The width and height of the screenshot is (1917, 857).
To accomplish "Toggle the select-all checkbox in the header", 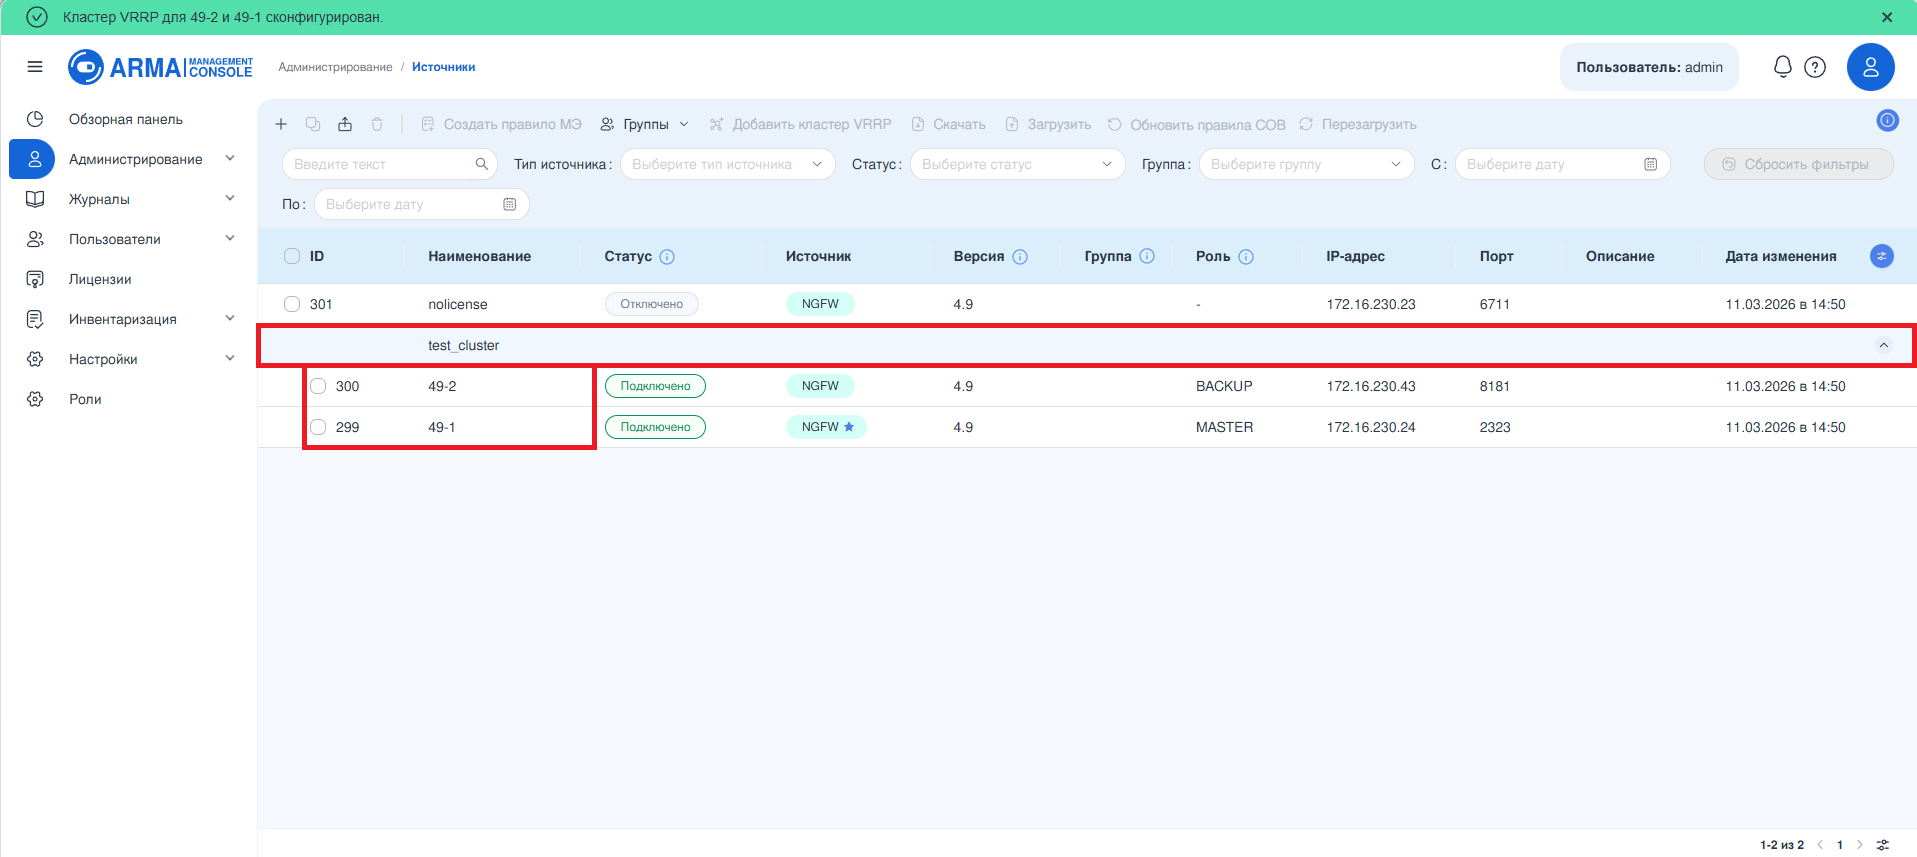I will click(292, 256).
